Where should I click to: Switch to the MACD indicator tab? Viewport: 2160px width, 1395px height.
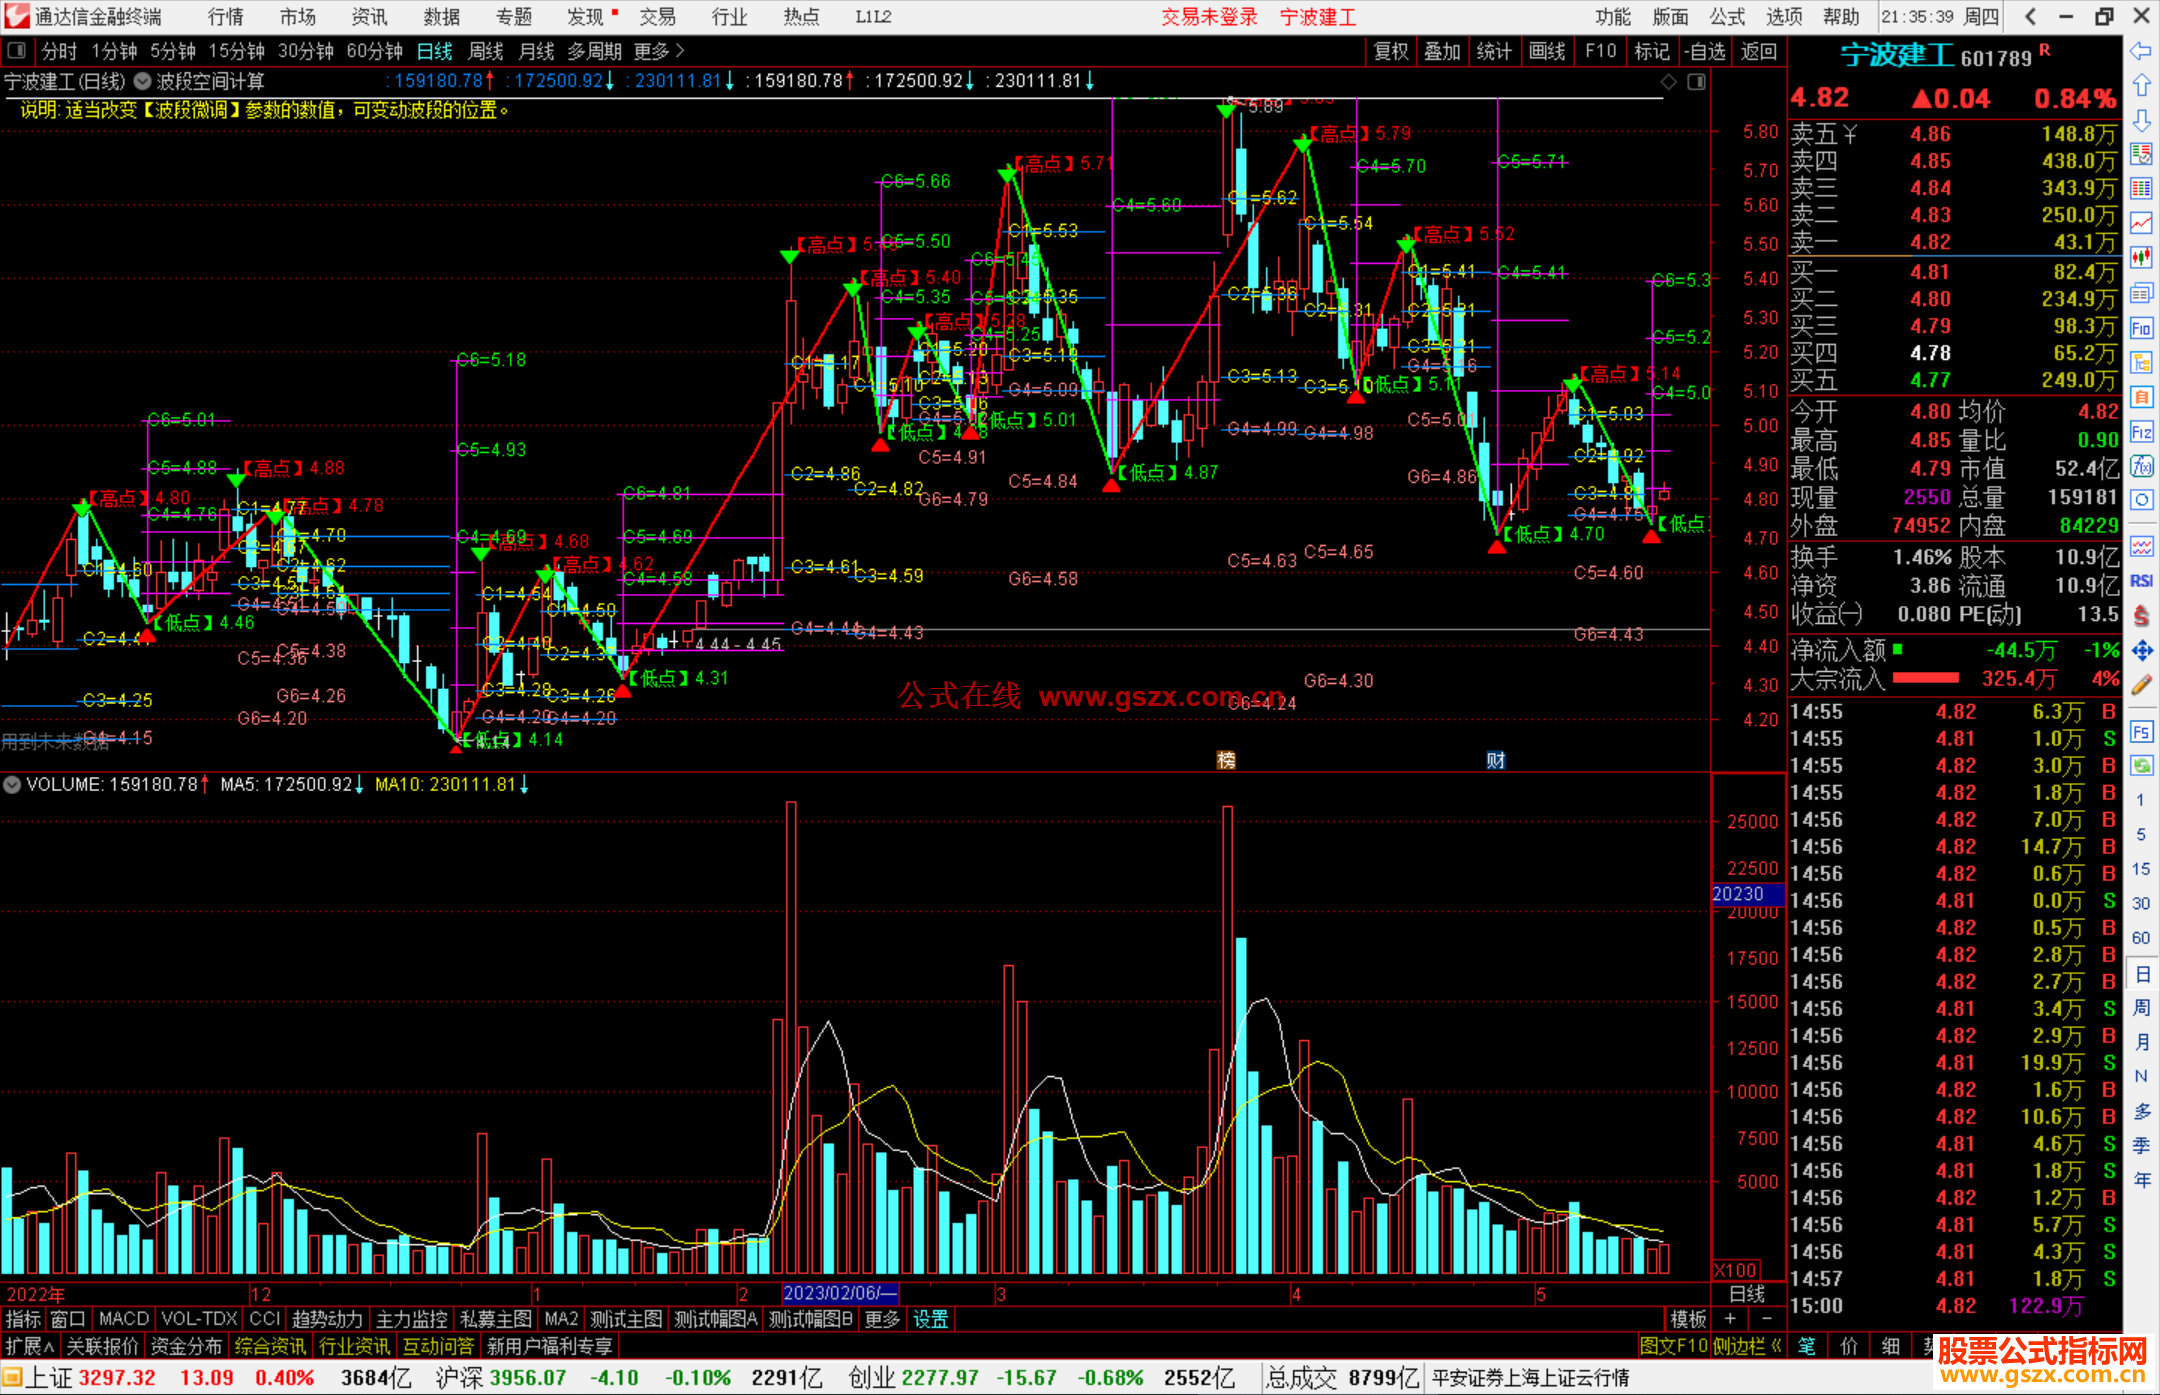123,1319
